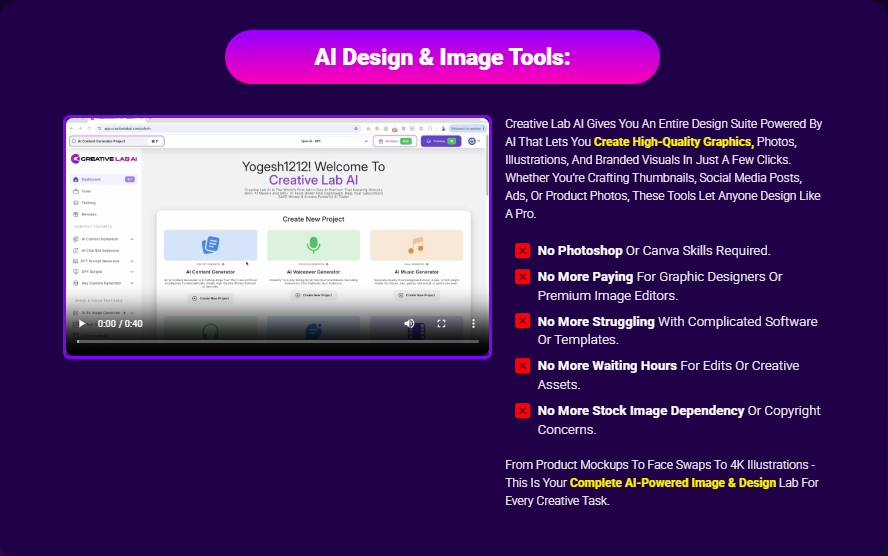Click the No More Waiting Hours bullet text
This screenshot has height=556, width=888.
click(x=668, y=375)
